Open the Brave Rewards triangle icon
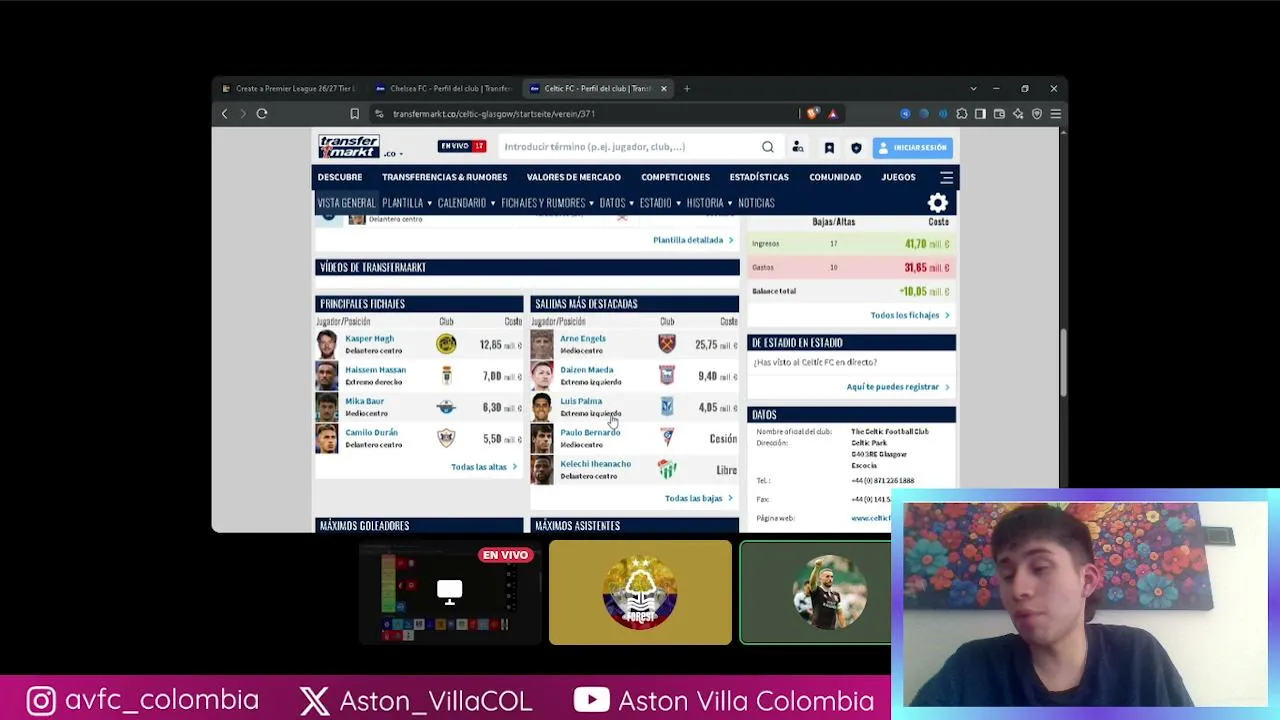Screen dimensions: 1280x720 click(x=832, y=114)
